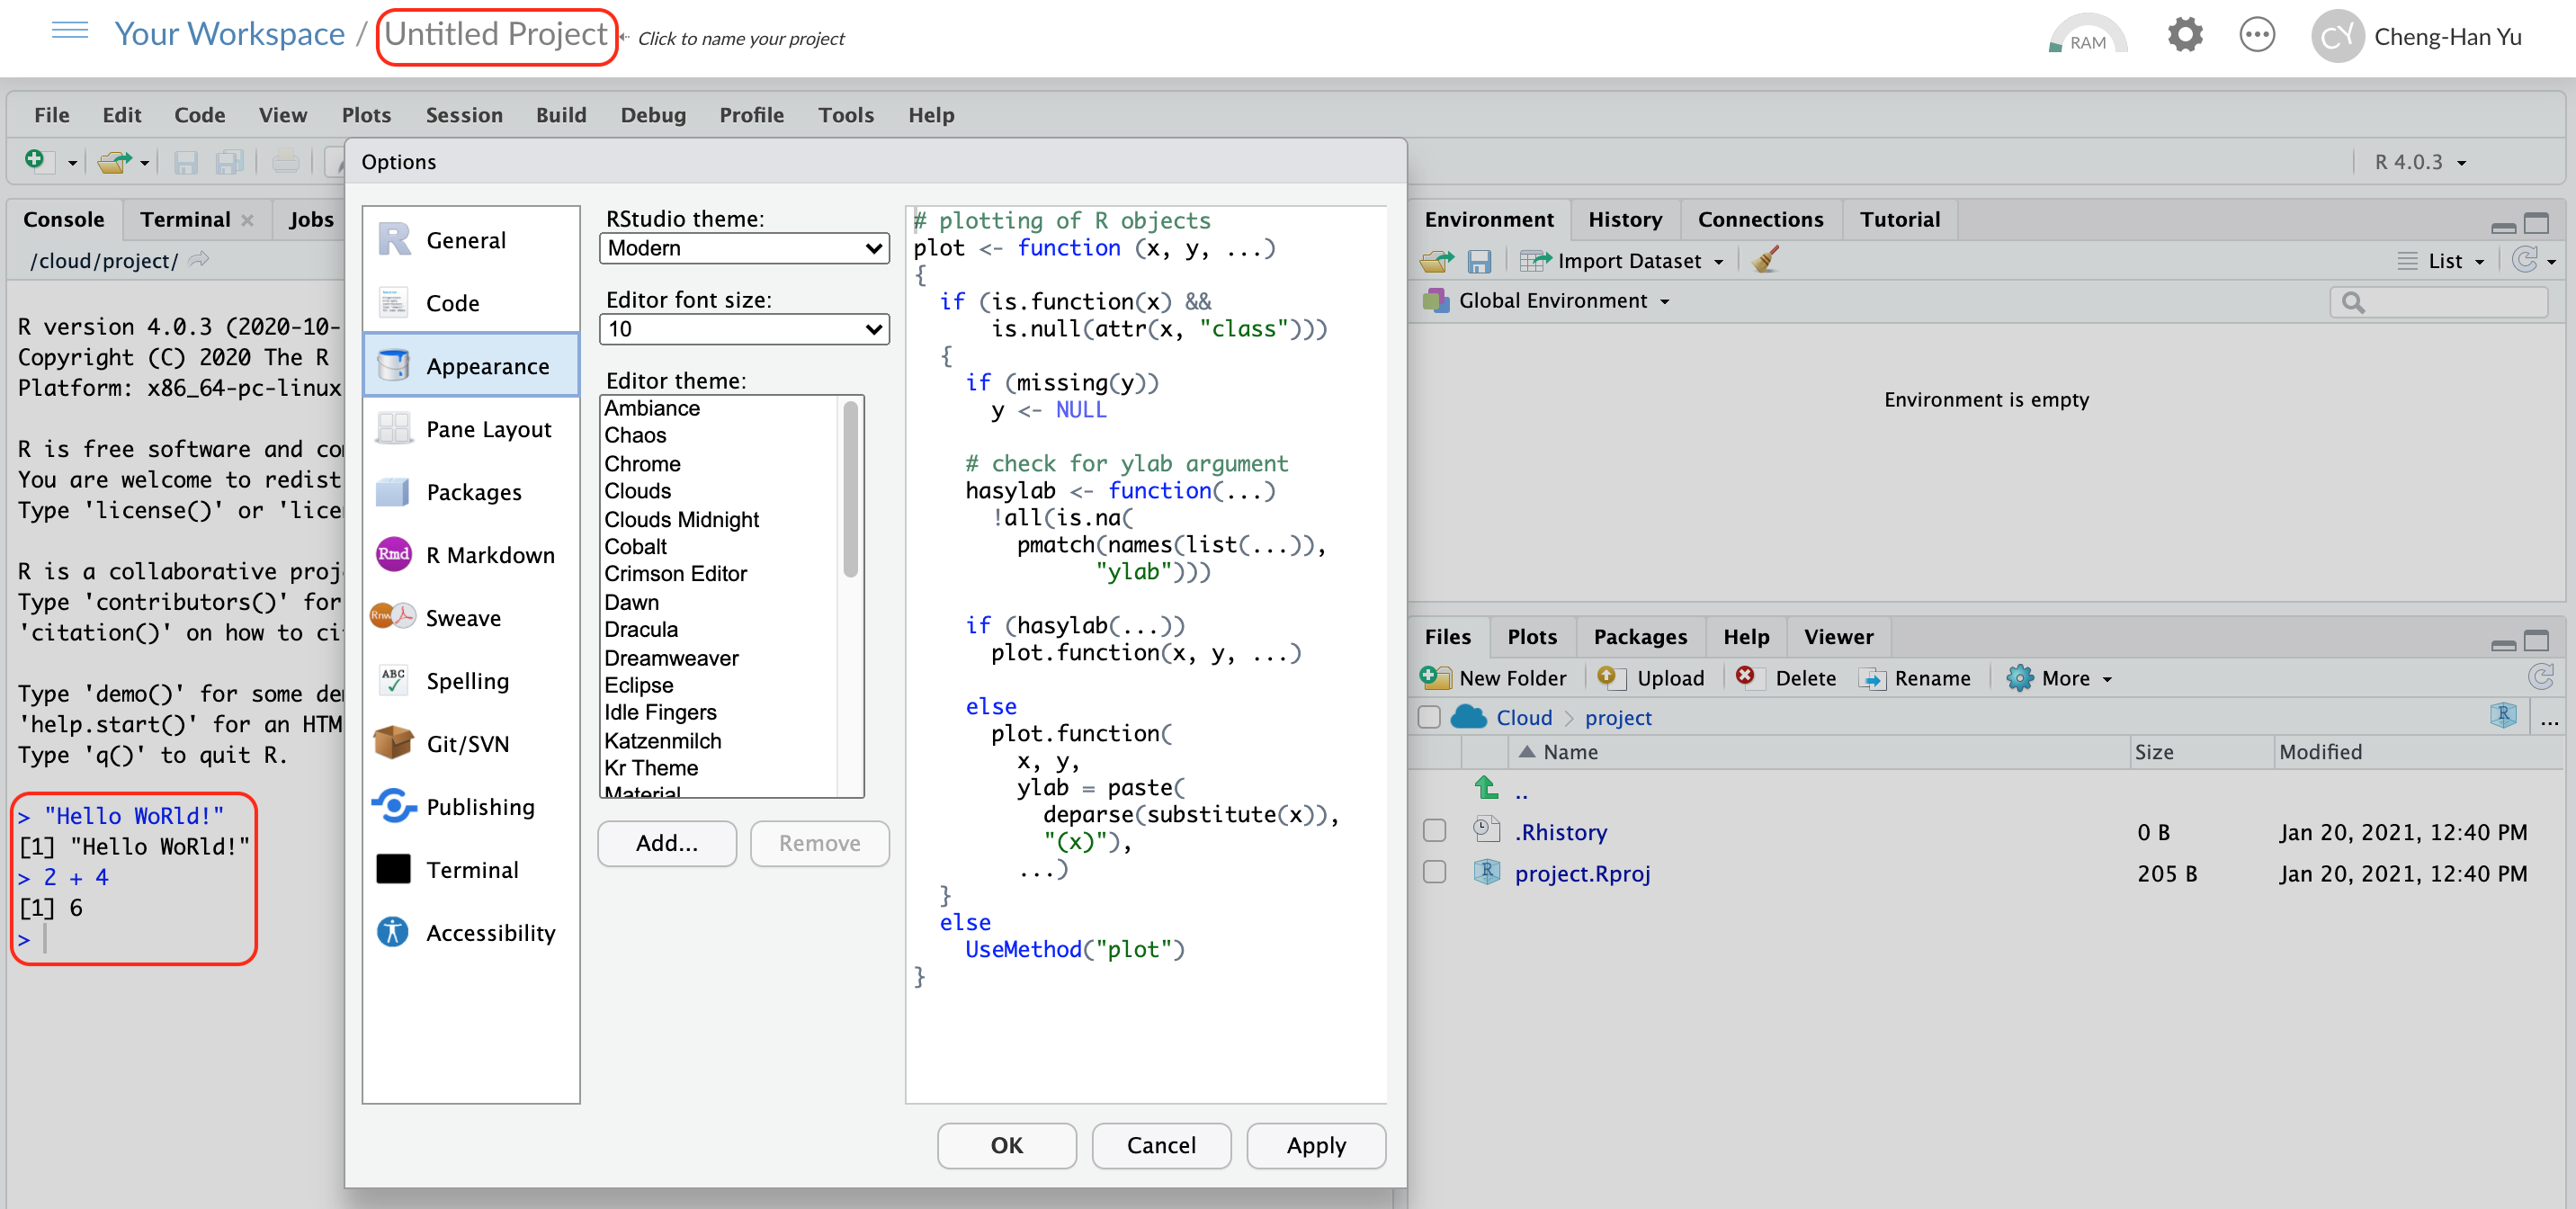Check the .Rhistory file checkbox
2576x1209 pixels.
1434,831
